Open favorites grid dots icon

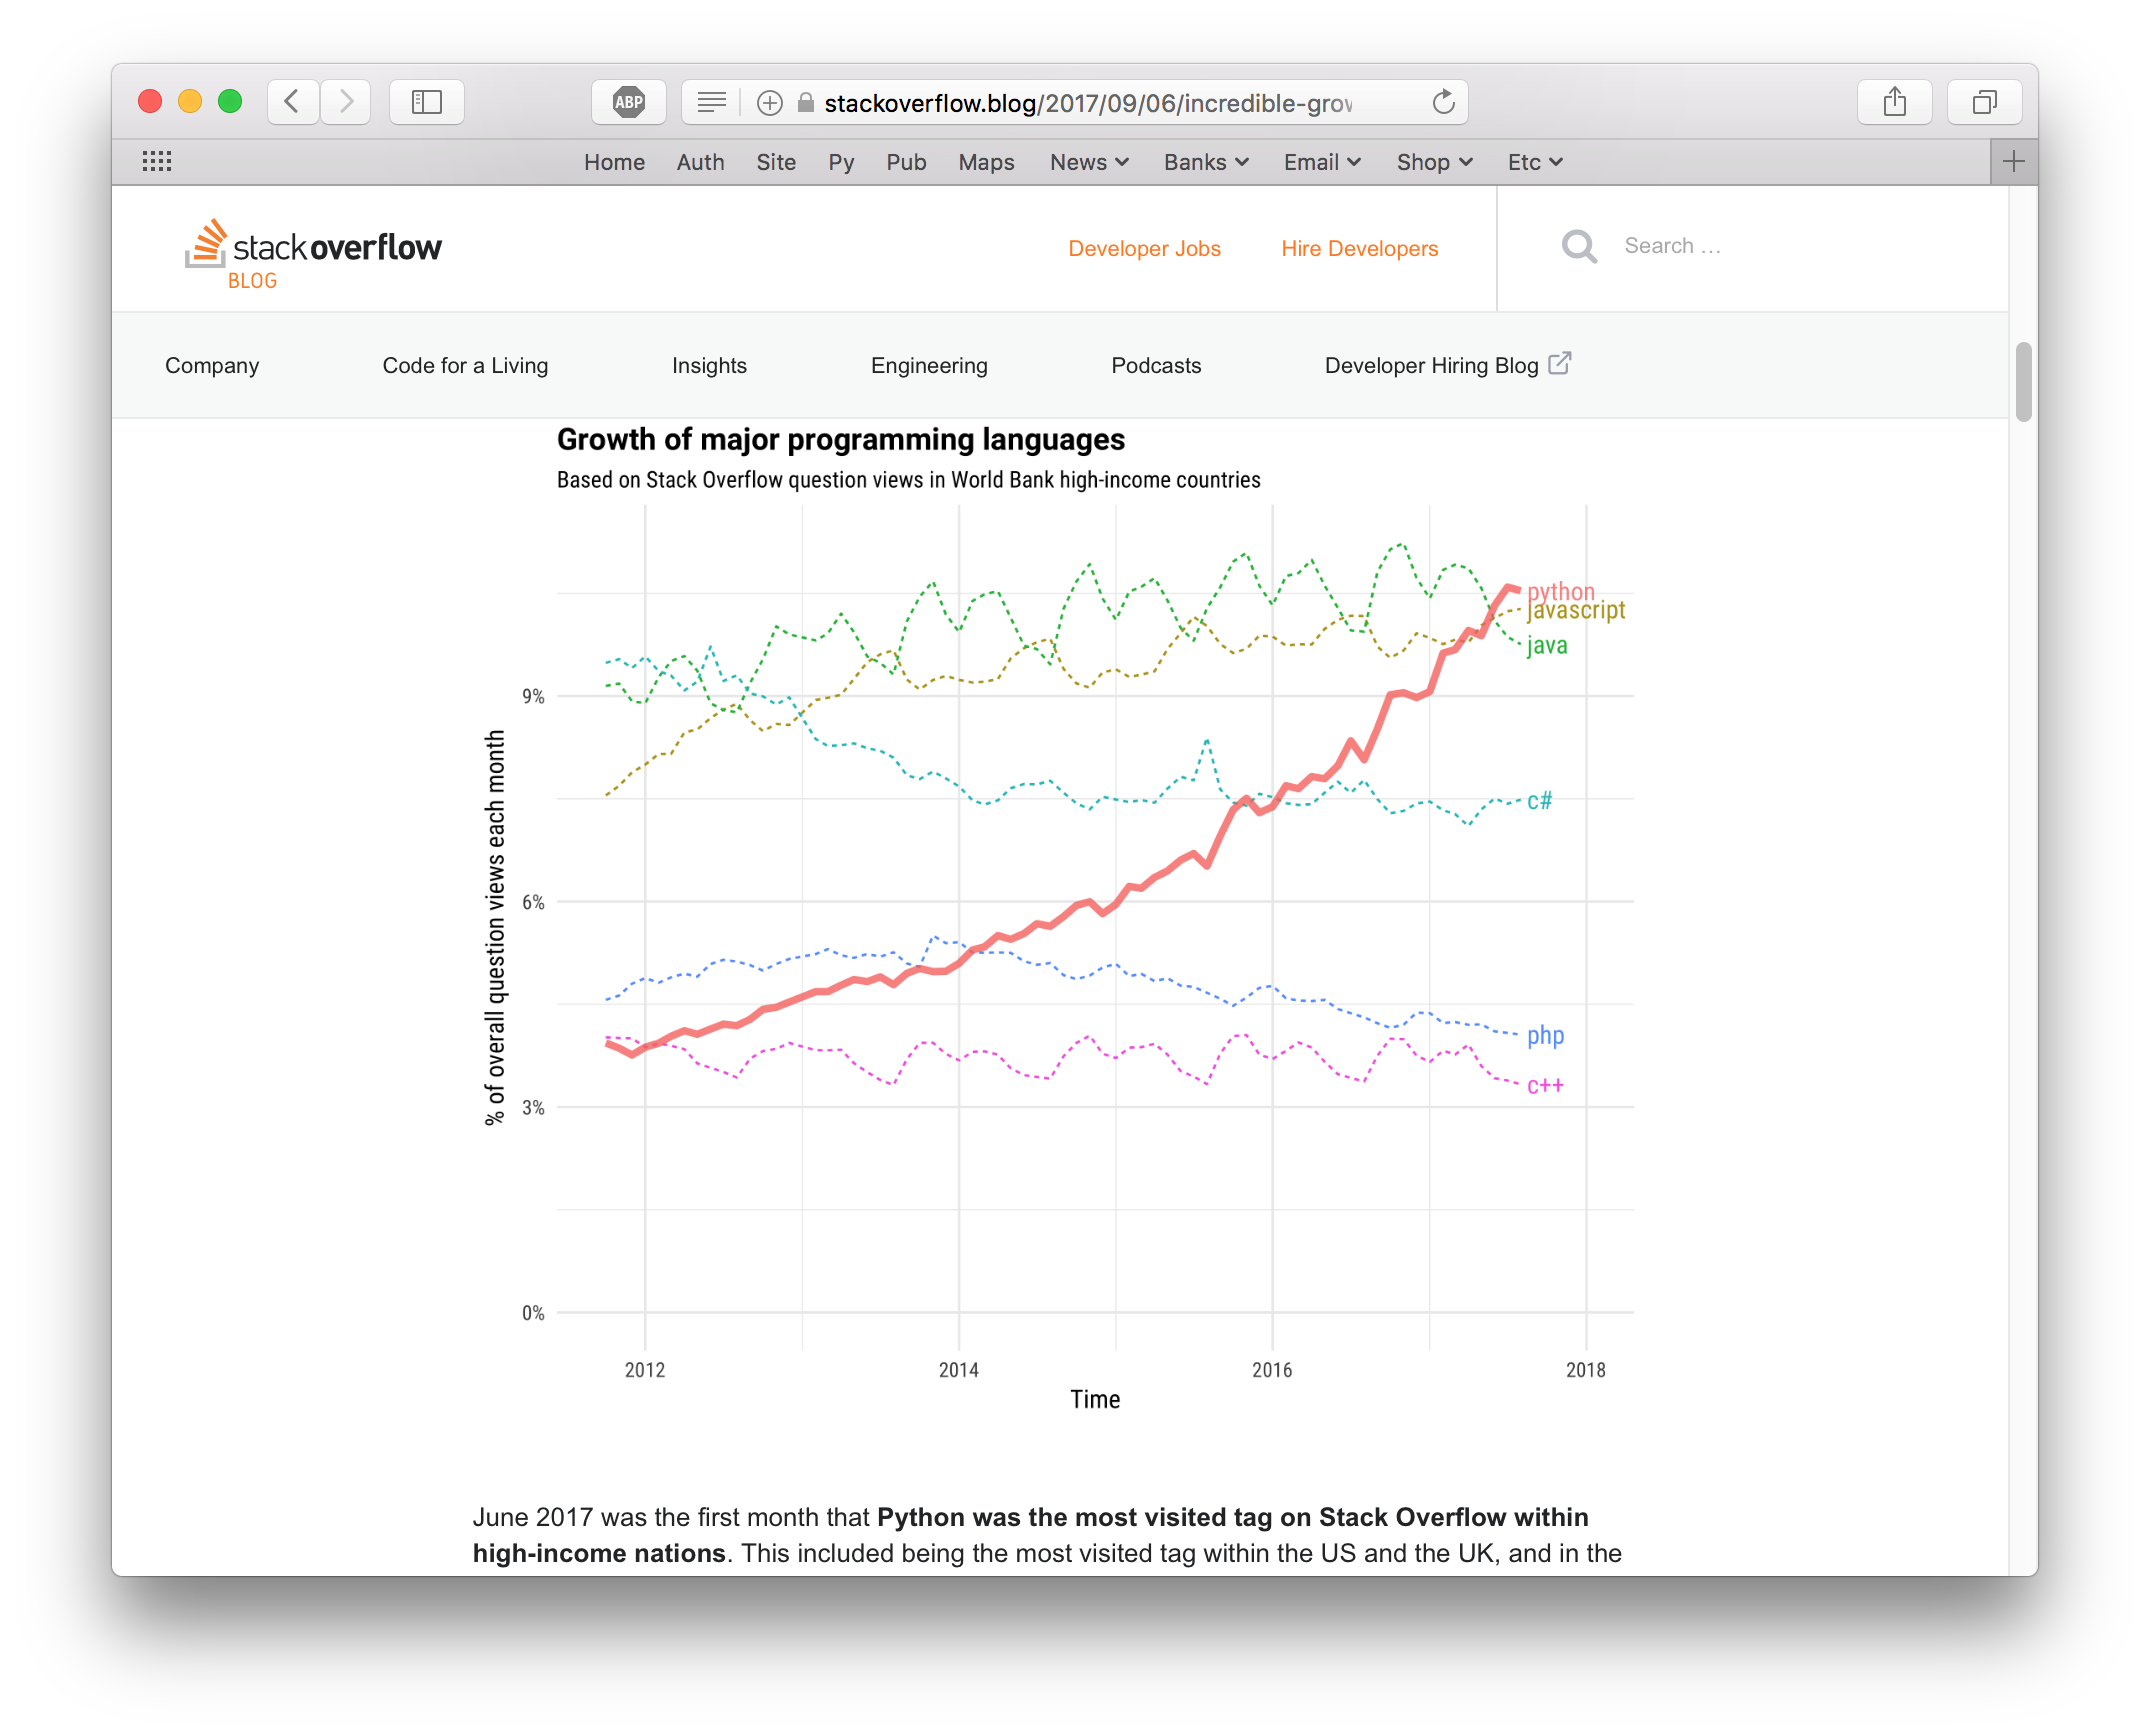click(157, 162)
